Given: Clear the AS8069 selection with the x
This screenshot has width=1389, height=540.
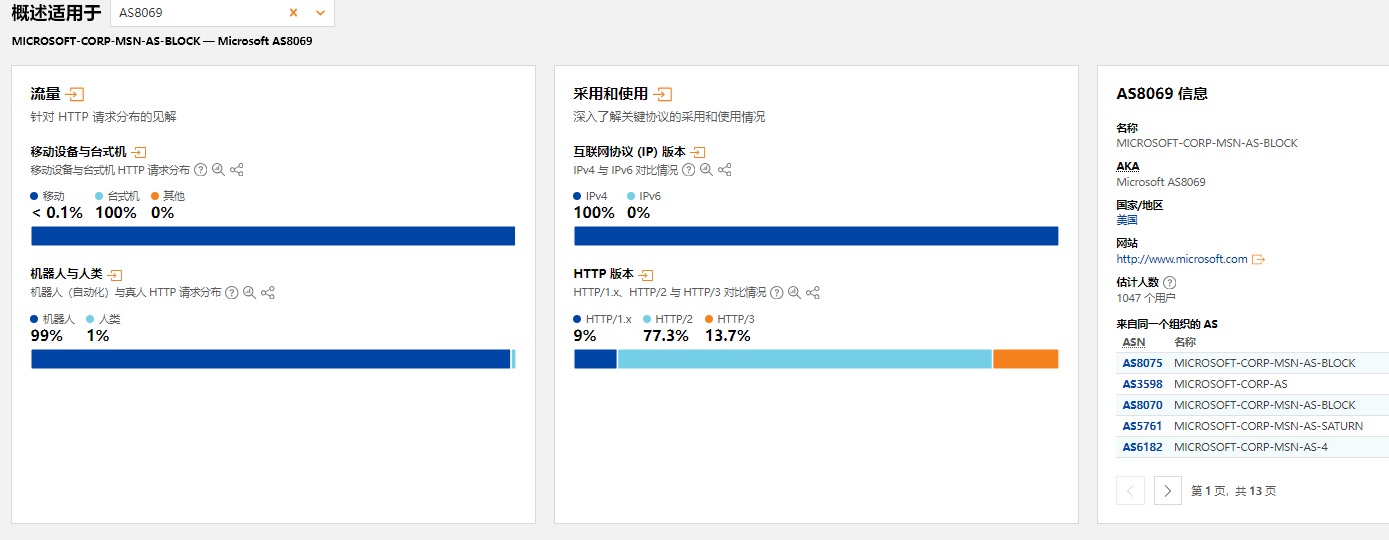Looking at the screenshot, I should click(x=293, y=13).
